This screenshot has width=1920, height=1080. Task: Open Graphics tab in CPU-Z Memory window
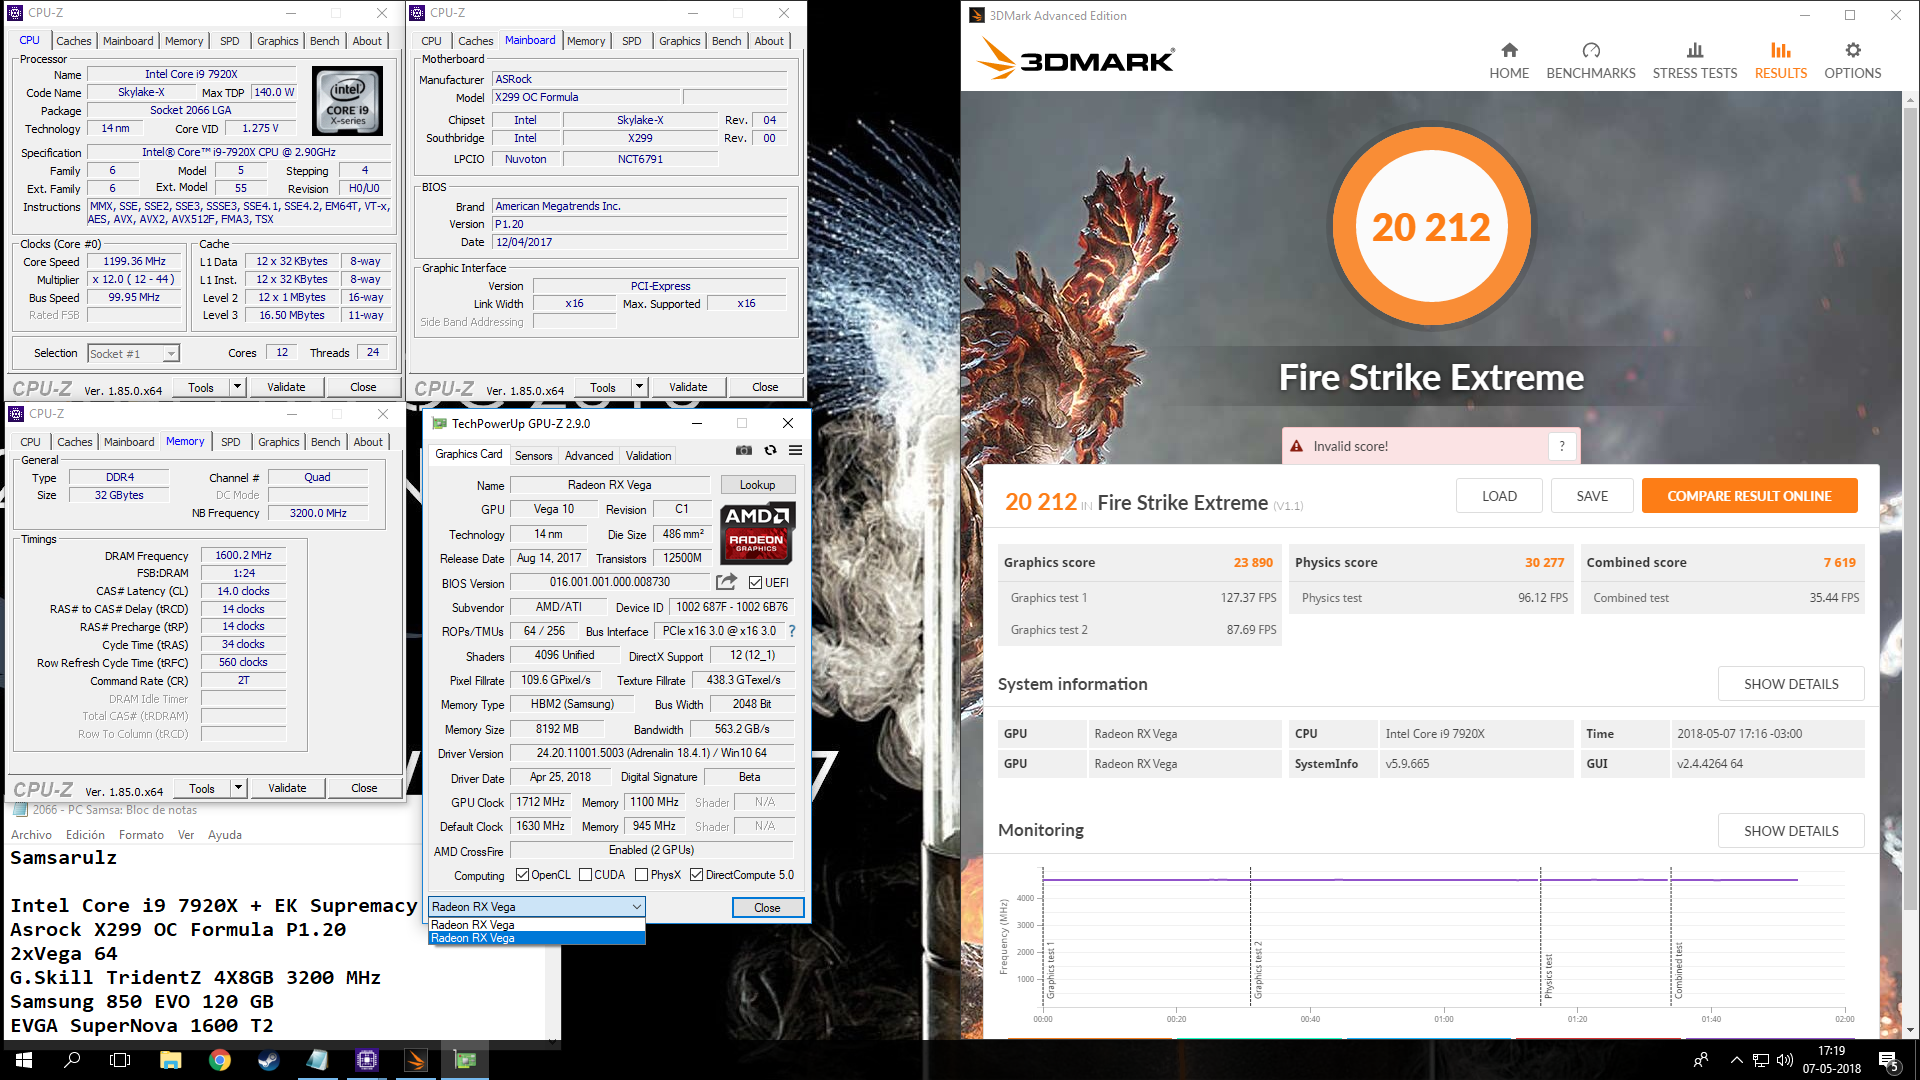point(278,442)
